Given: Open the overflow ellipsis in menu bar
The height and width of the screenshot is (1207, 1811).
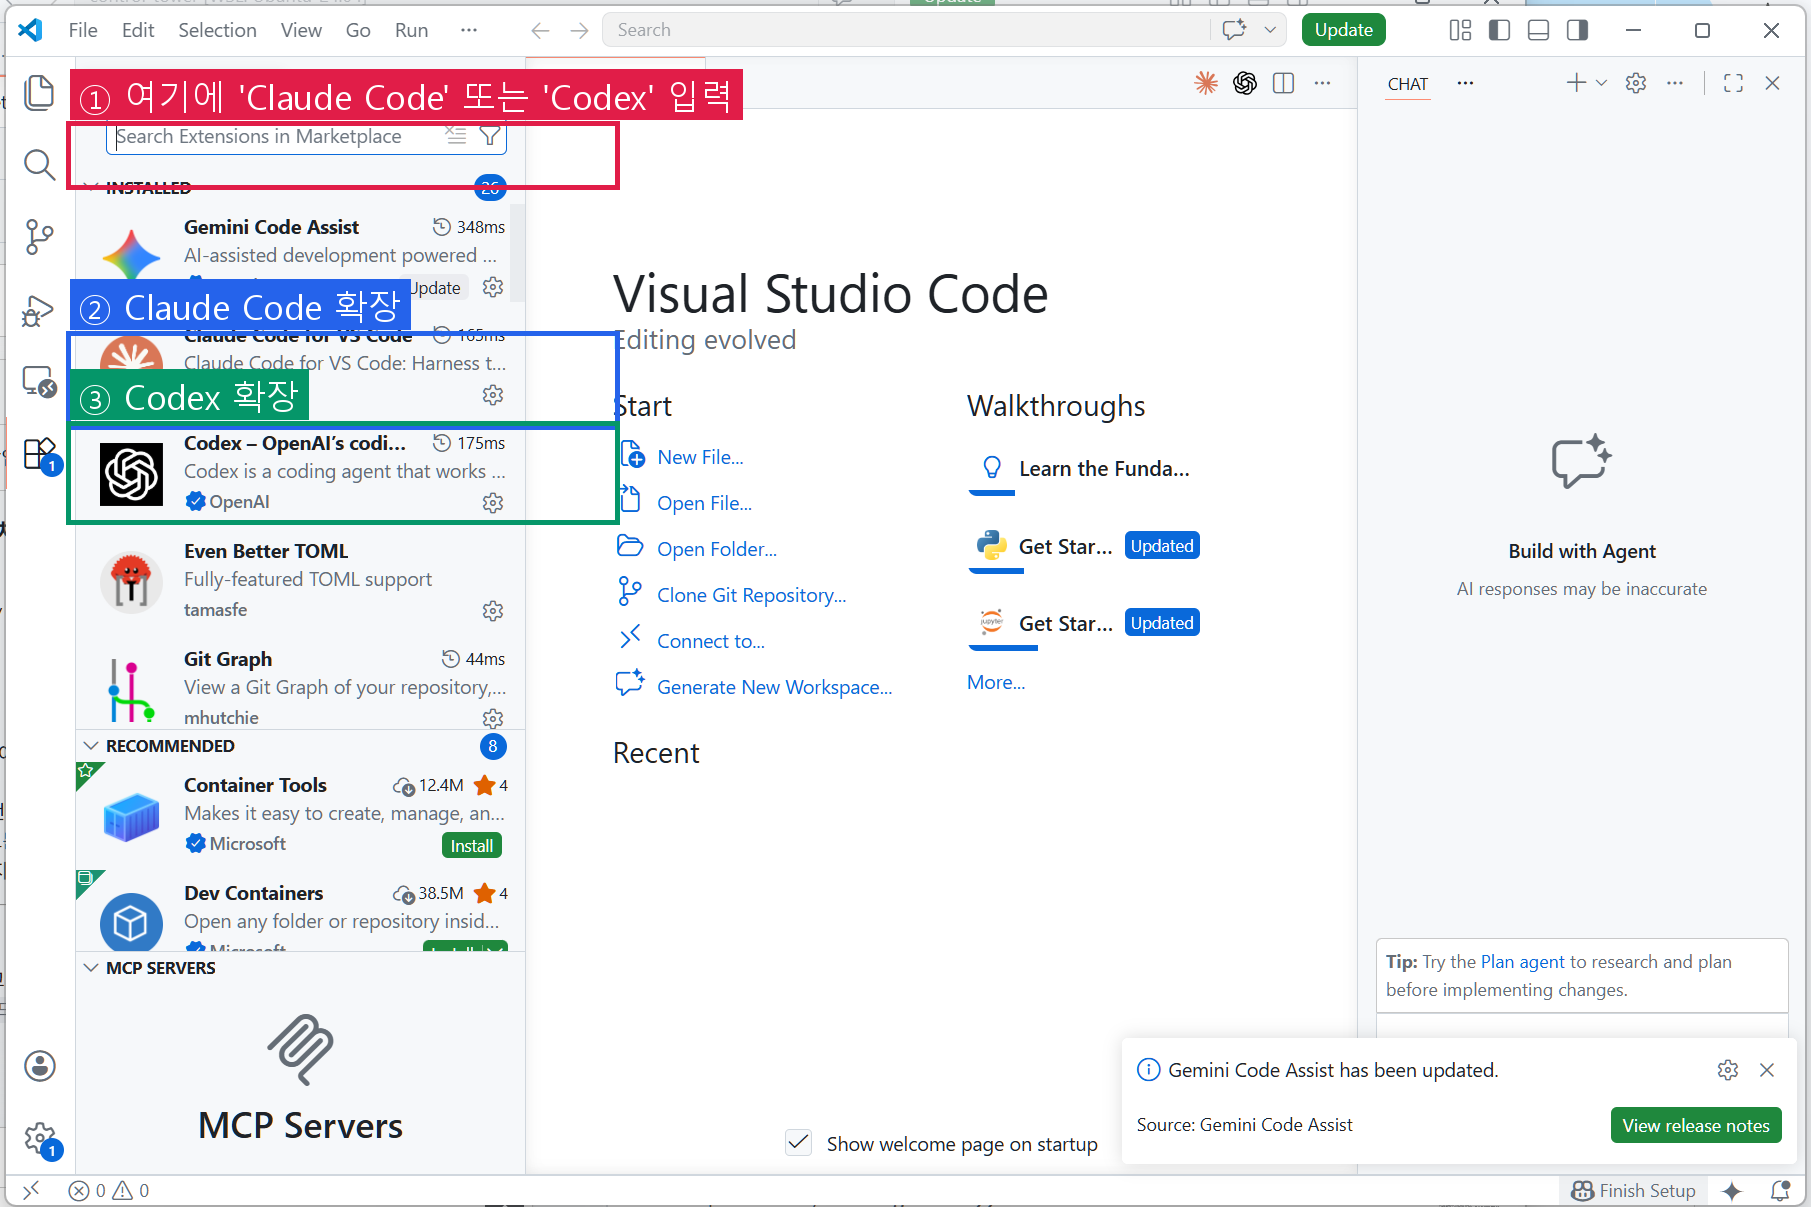Looking at the screenshot, I should [x=469, y=30].
